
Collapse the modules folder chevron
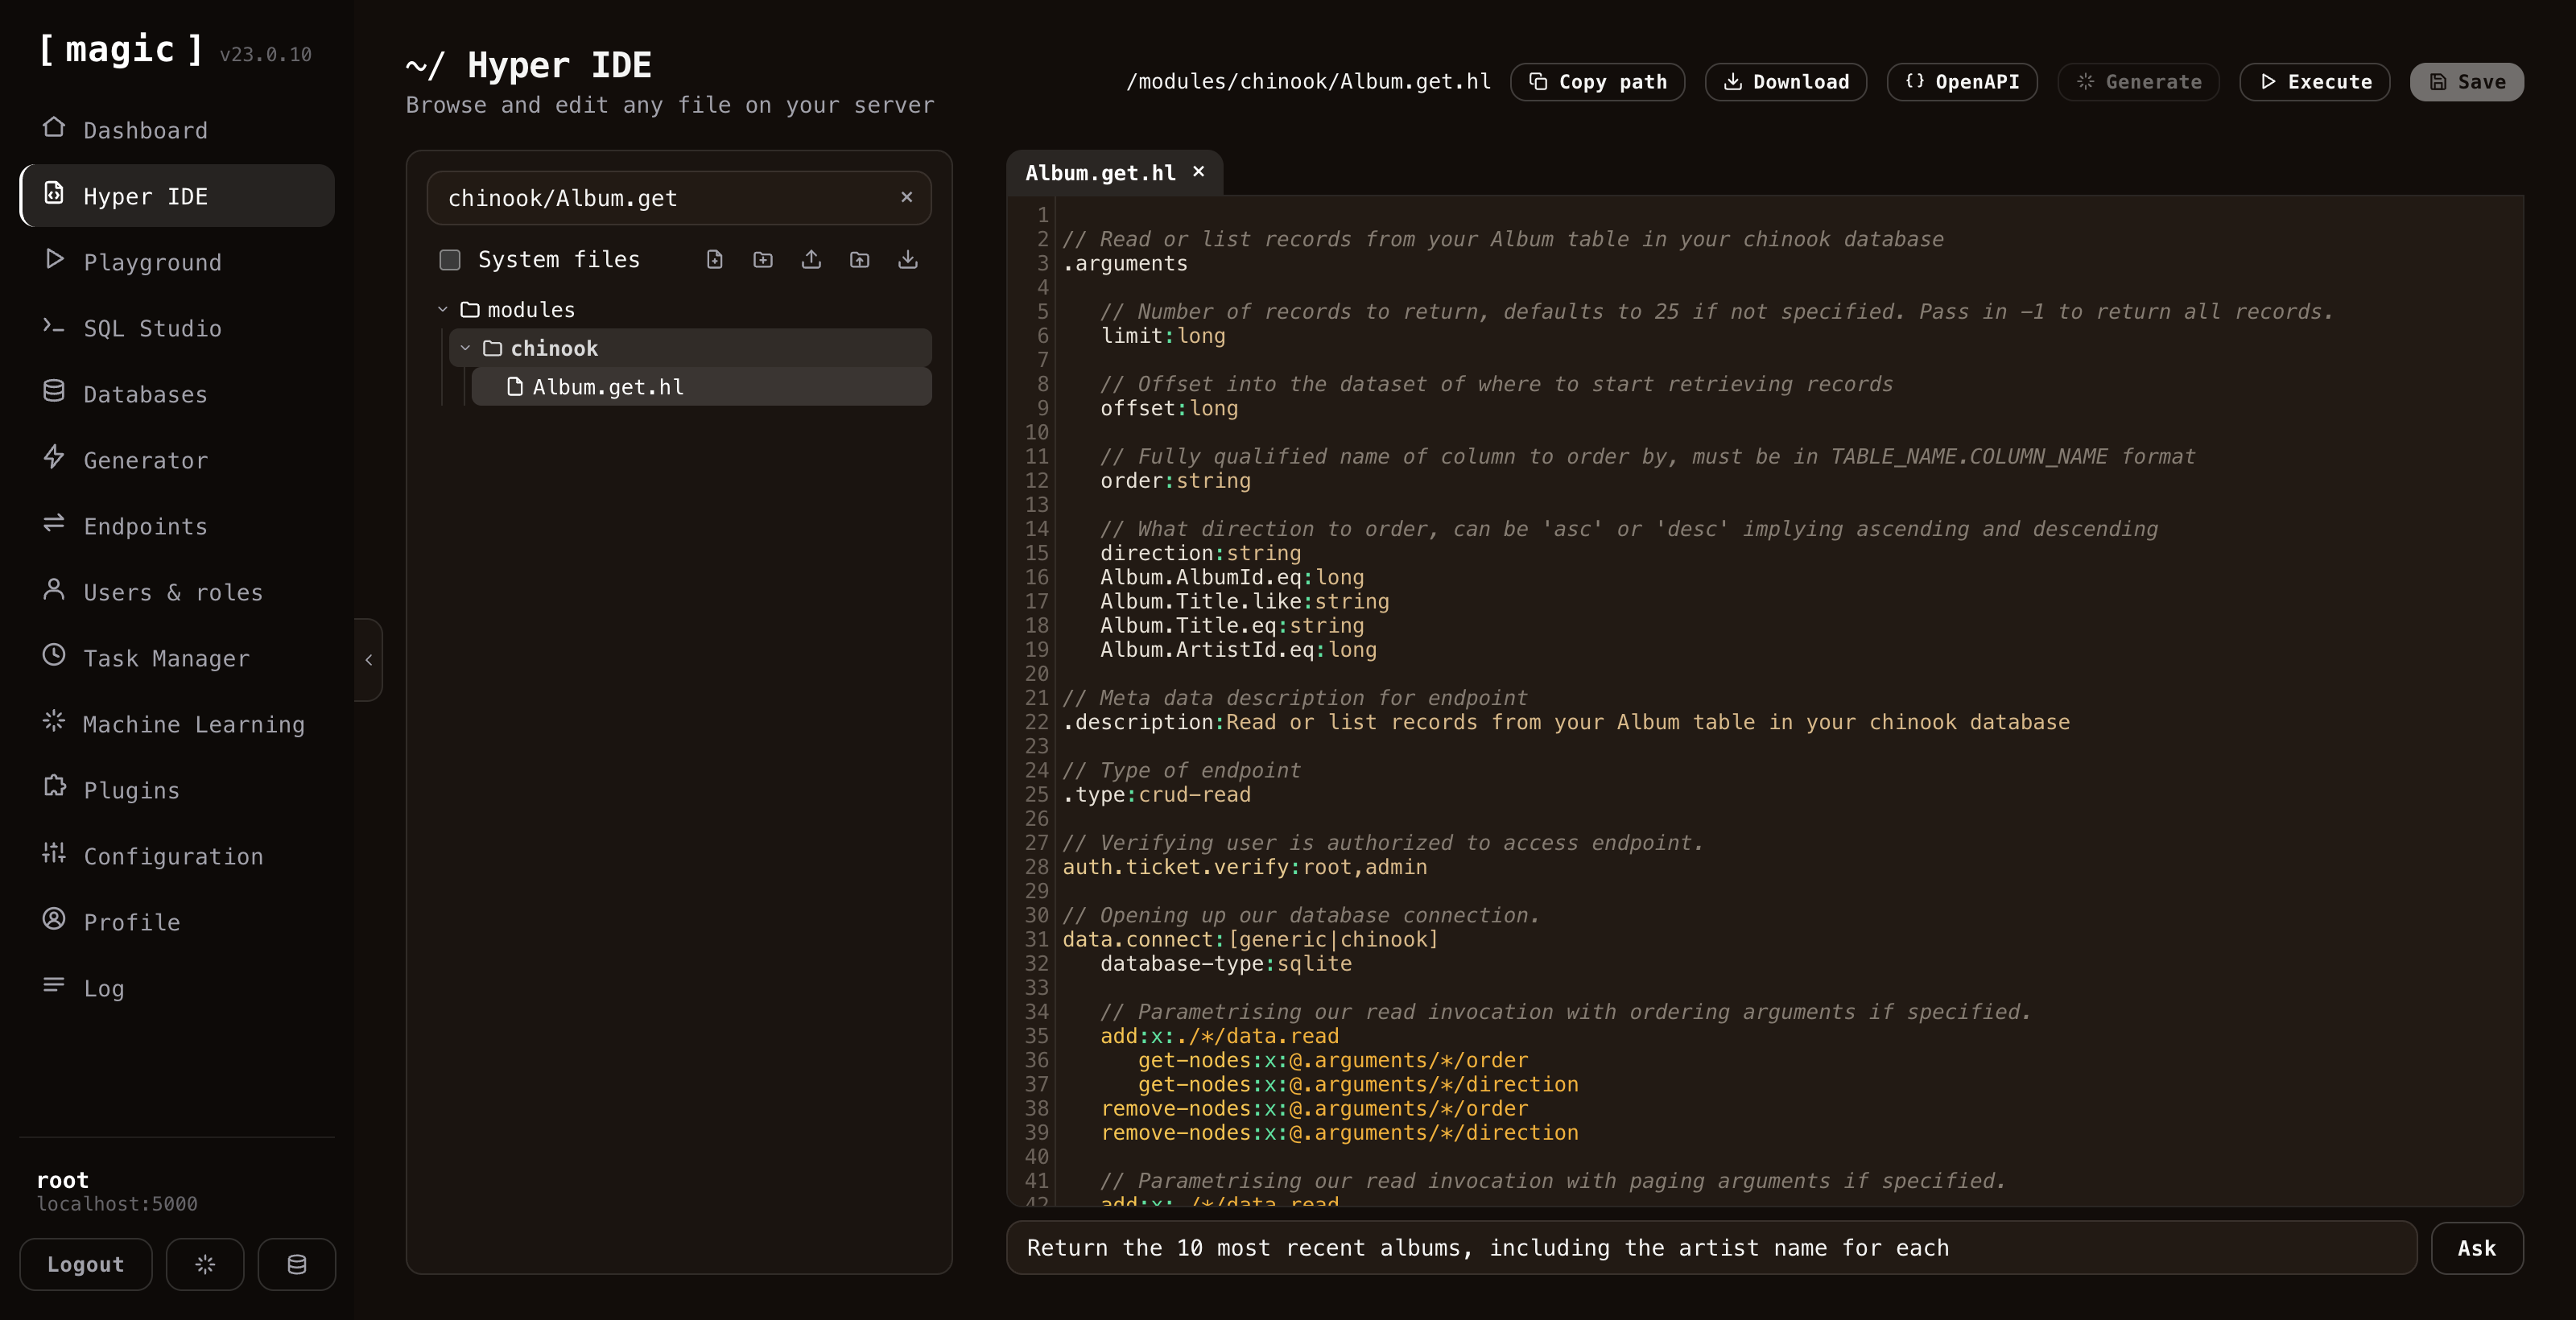click(x=443, y=310)
